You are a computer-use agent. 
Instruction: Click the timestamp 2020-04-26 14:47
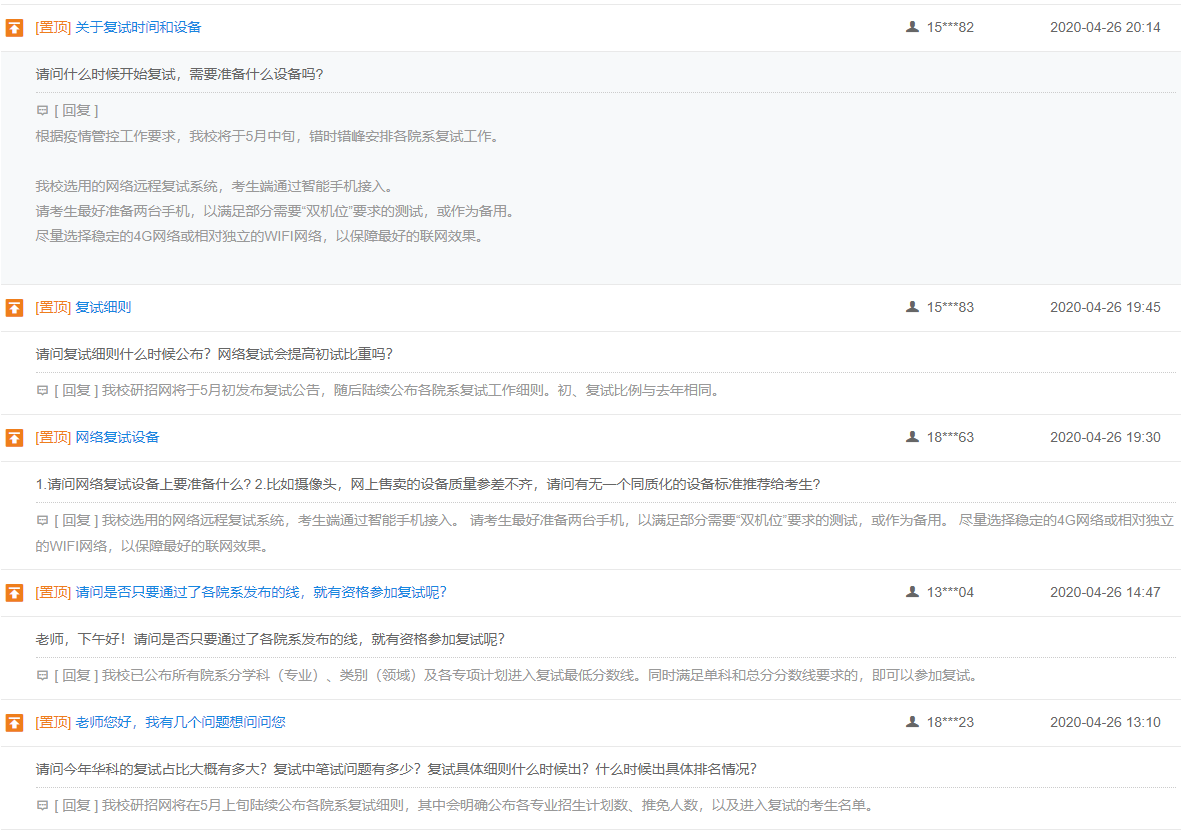pos(1105,592)
